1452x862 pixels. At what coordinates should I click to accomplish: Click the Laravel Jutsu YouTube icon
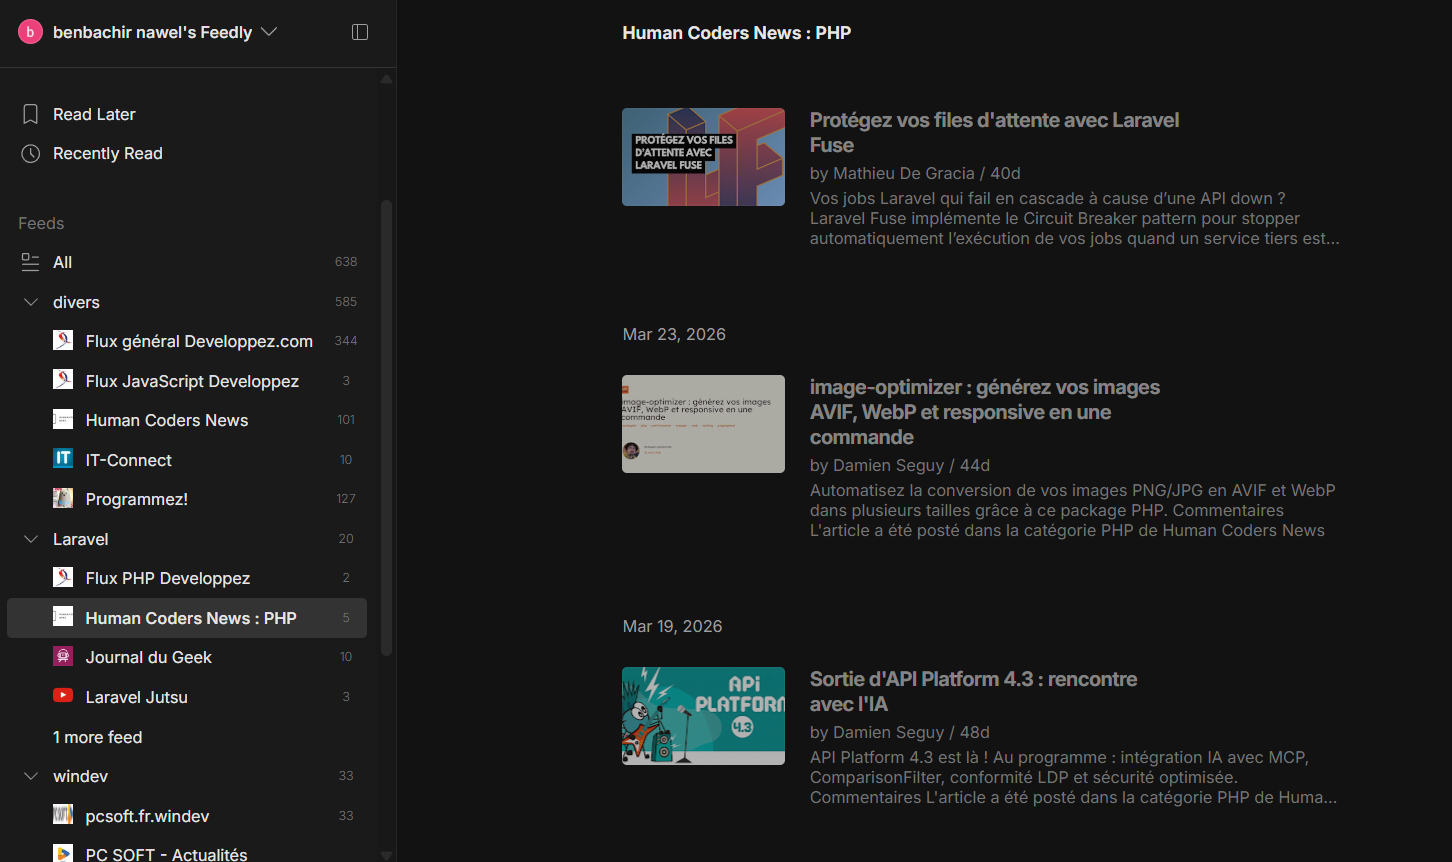[63, 697]
